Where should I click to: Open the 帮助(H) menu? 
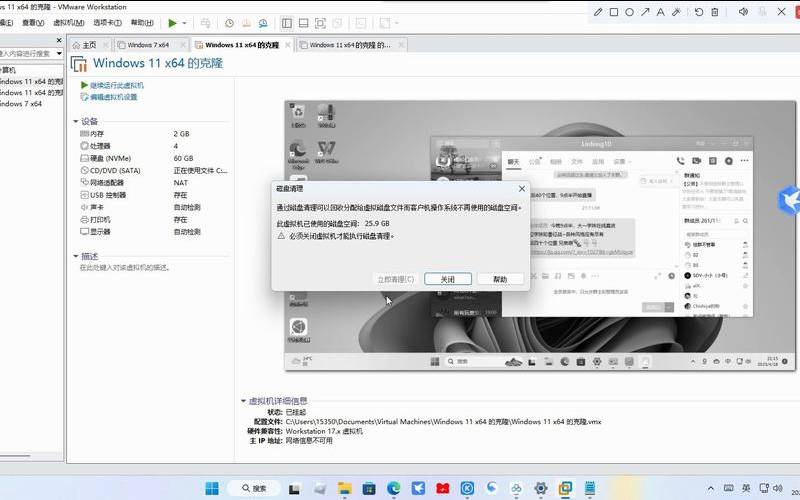click(142, 23)
